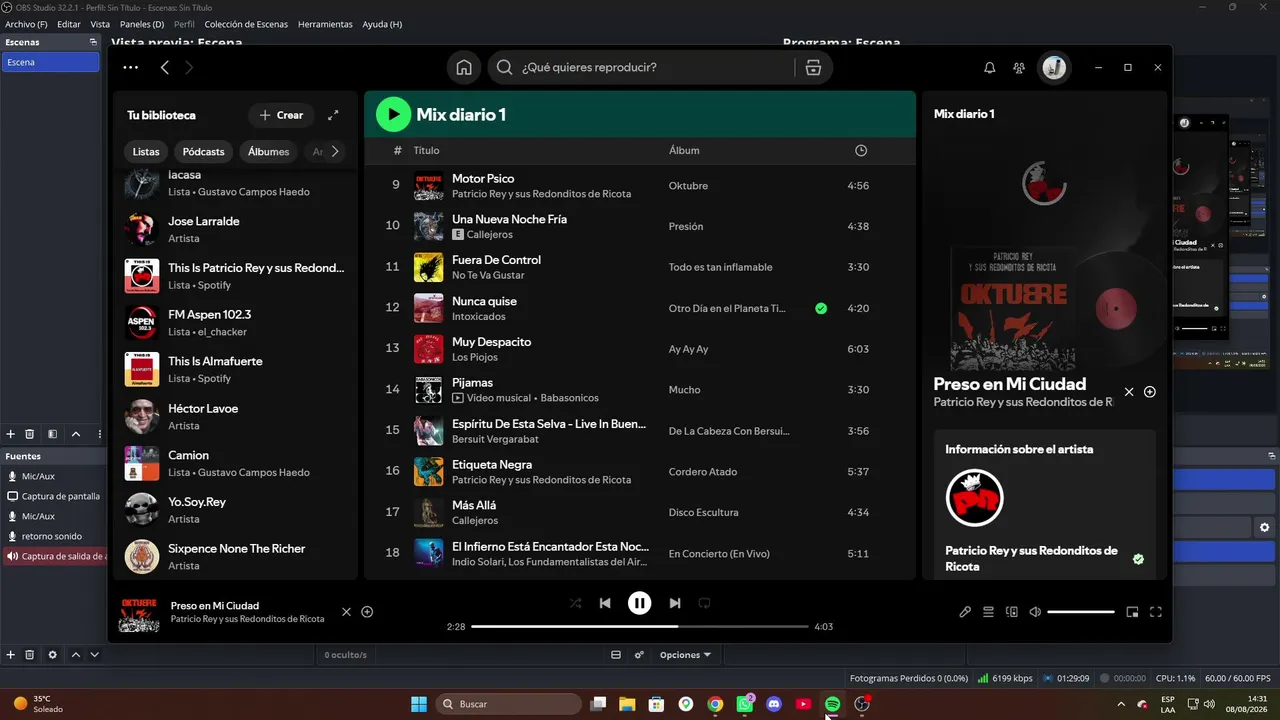Expand Tu biblioteca to full view
This screenshot has width=1280, height=720.
[333, 115]
